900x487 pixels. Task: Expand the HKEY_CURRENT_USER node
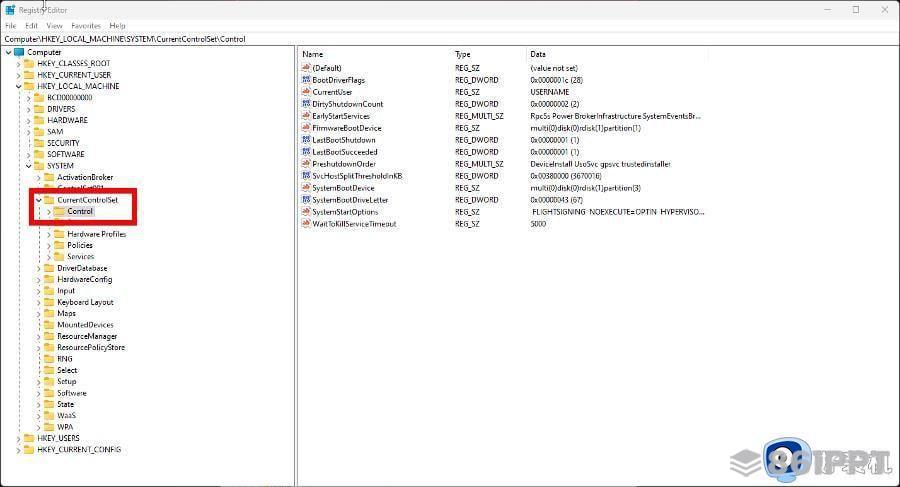[x=18, y=75]
